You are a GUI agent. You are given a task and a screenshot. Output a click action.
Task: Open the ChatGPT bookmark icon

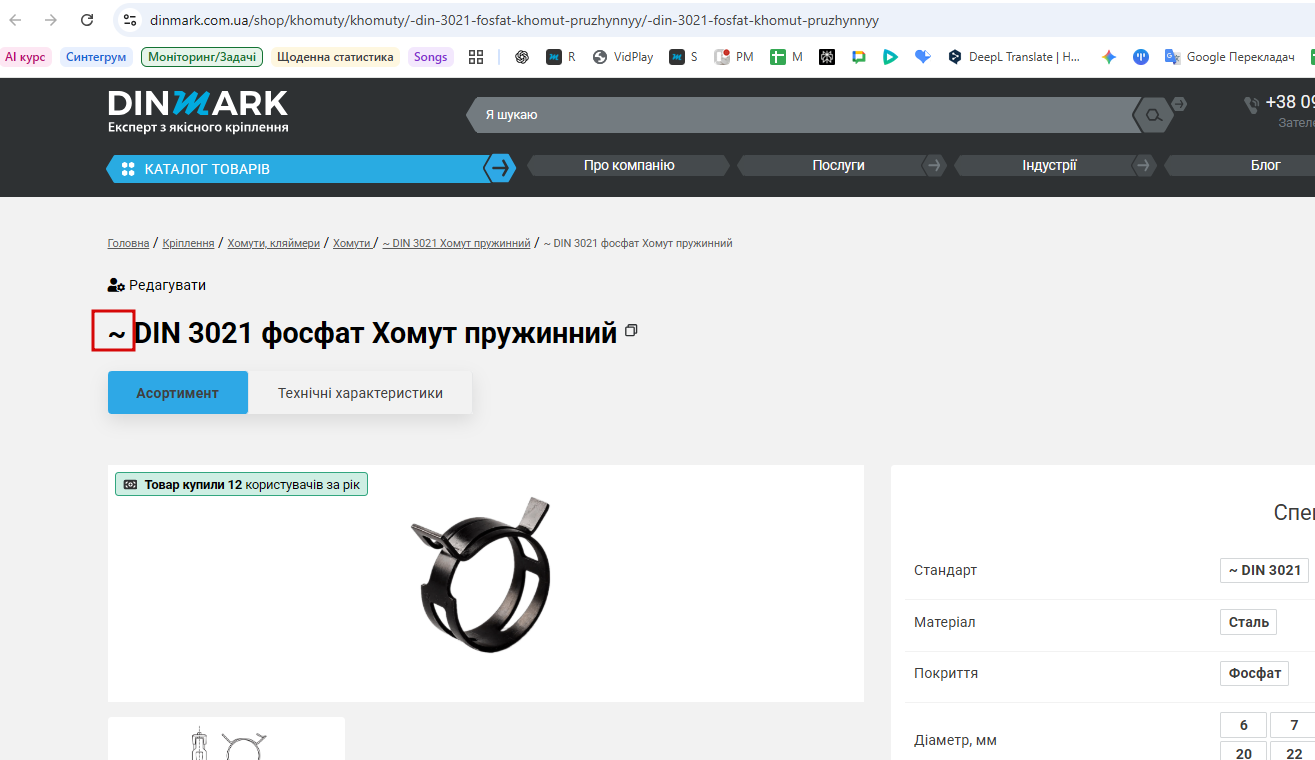522,57
